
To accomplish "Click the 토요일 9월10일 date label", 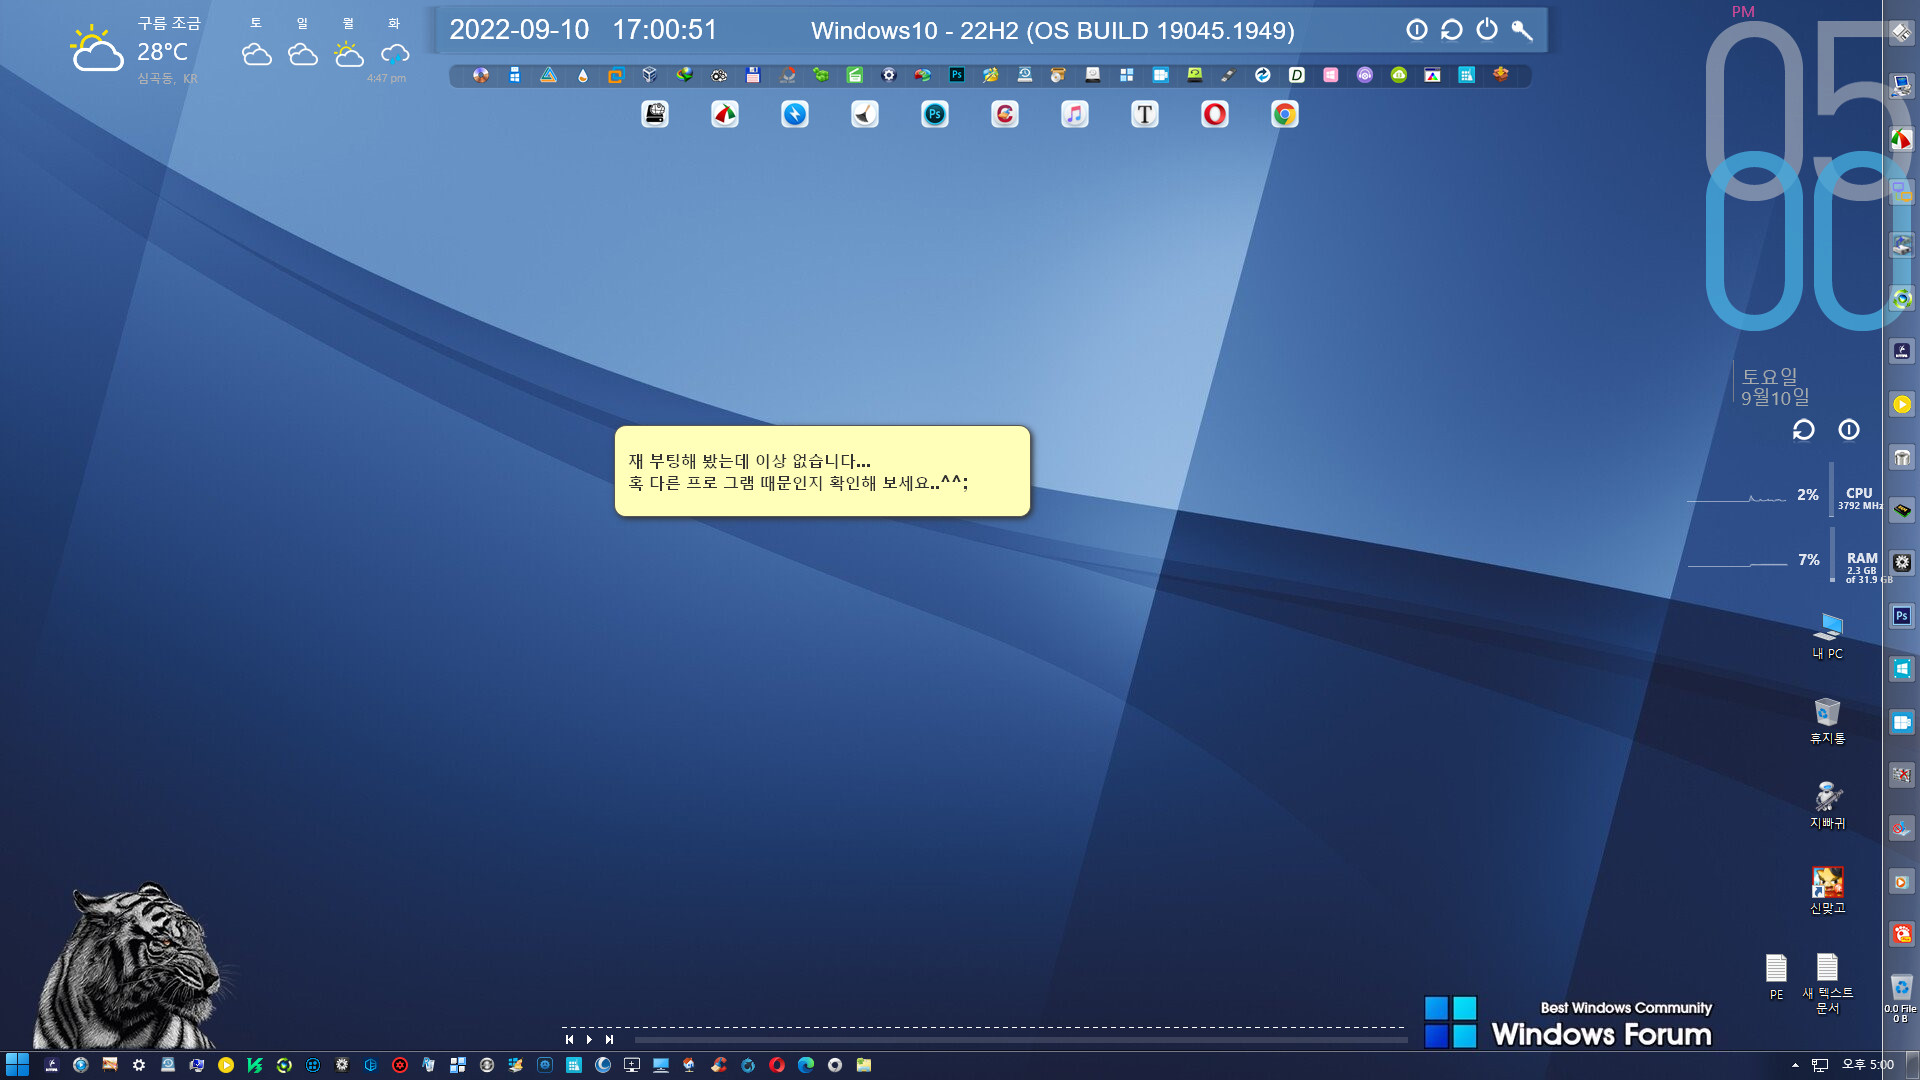I will [x=1775, y=387].
